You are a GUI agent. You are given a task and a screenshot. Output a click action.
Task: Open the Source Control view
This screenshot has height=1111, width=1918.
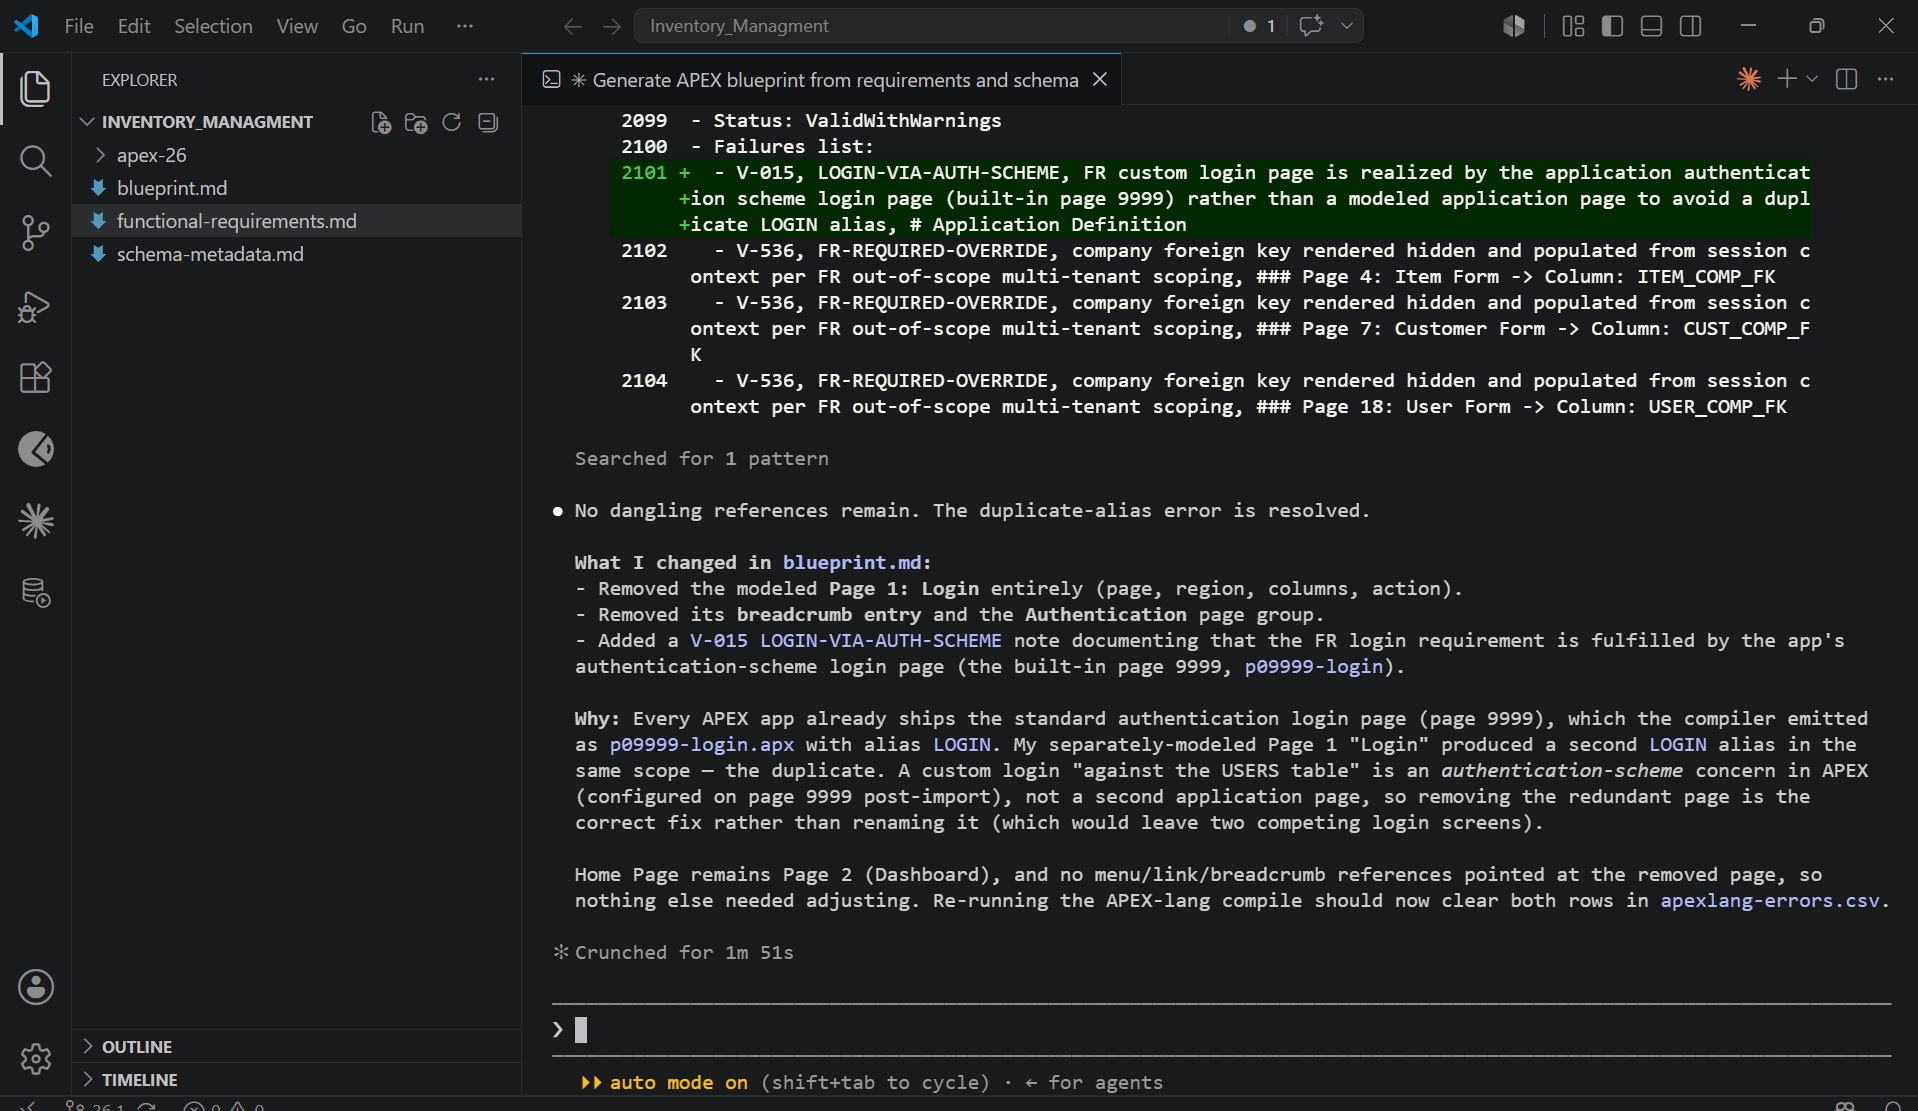click(36, 233)
